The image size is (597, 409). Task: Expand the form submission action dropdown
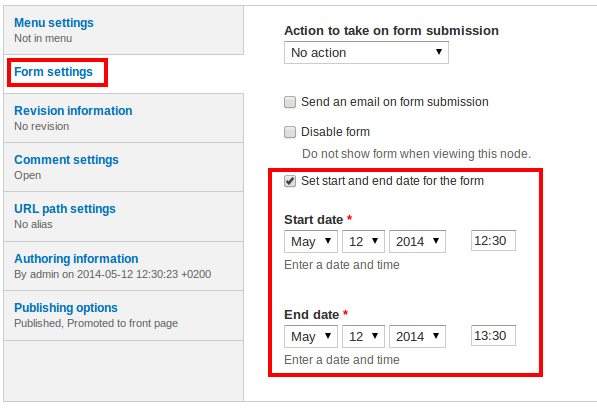click(366, 53)
